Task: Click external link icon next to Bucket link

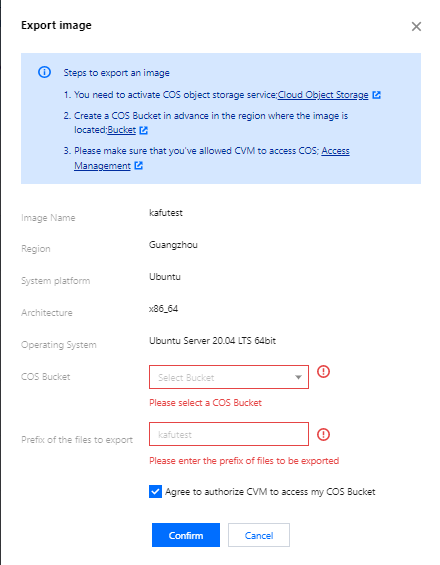Action: pyautogui.click(x=143, y=130)
